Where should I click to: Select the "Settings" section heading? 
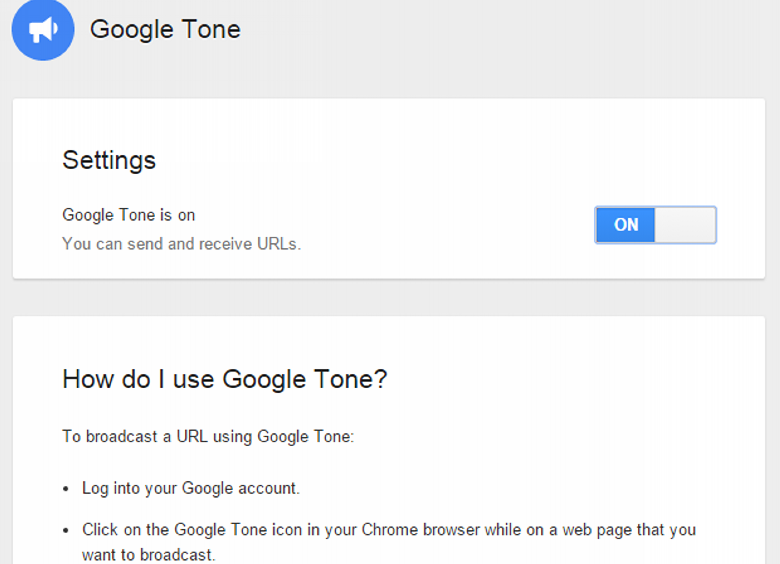click(109, 160)
